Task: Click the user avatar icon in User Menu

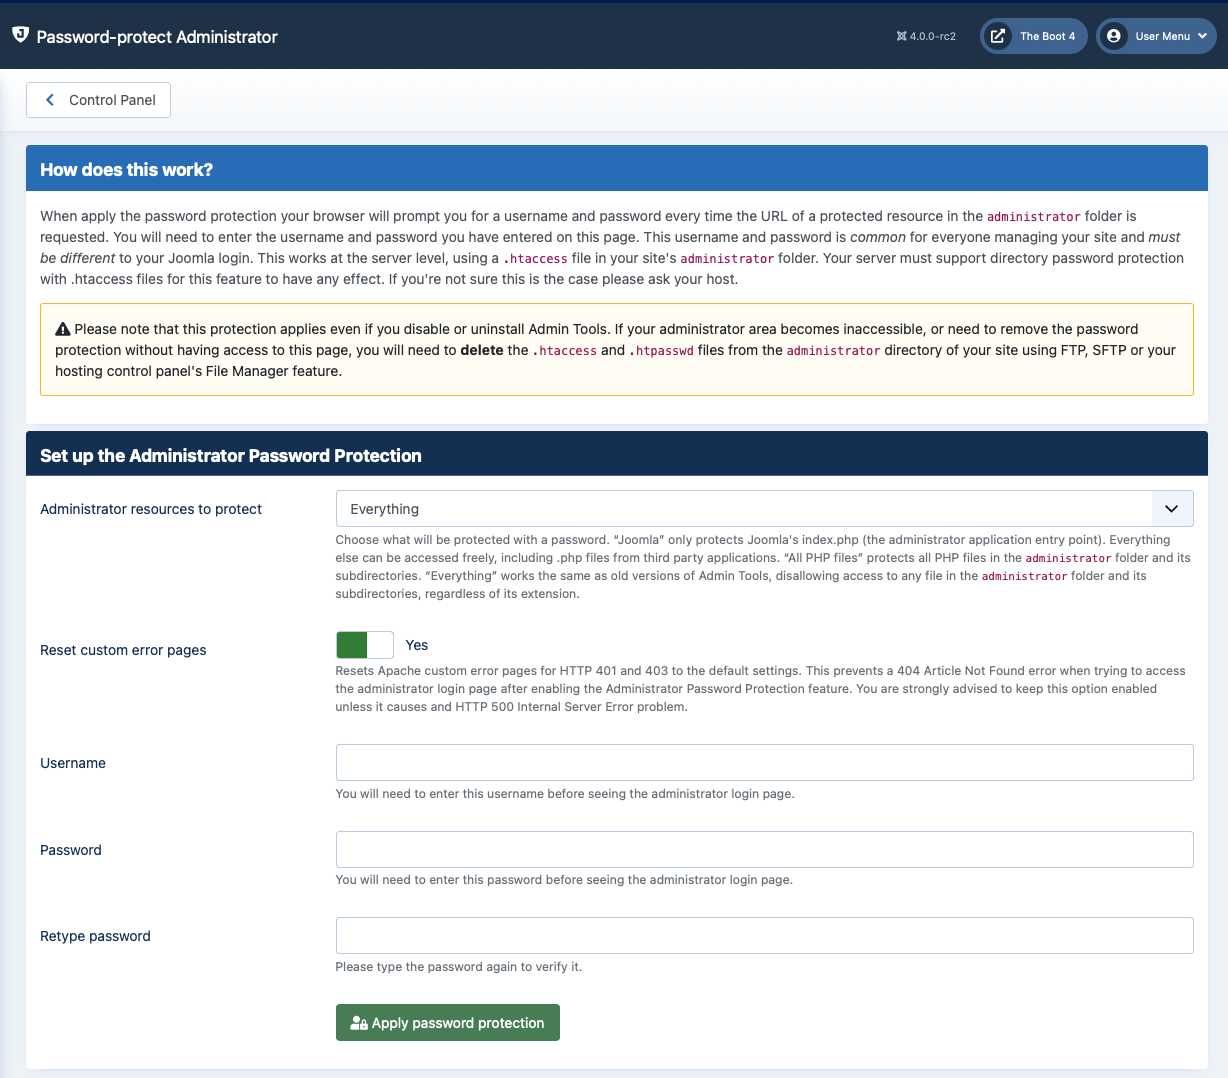Action: 1113,36
